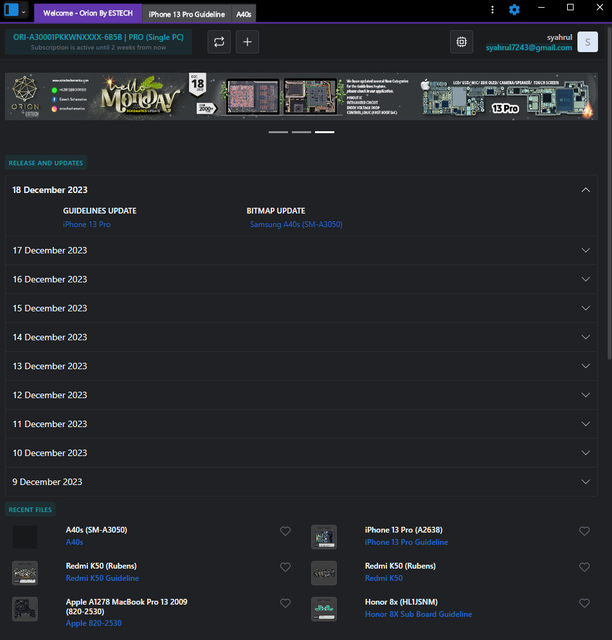Click the chip hardware icon button
This screenshot has height=640, width=612.
click(x=461, y=42)
